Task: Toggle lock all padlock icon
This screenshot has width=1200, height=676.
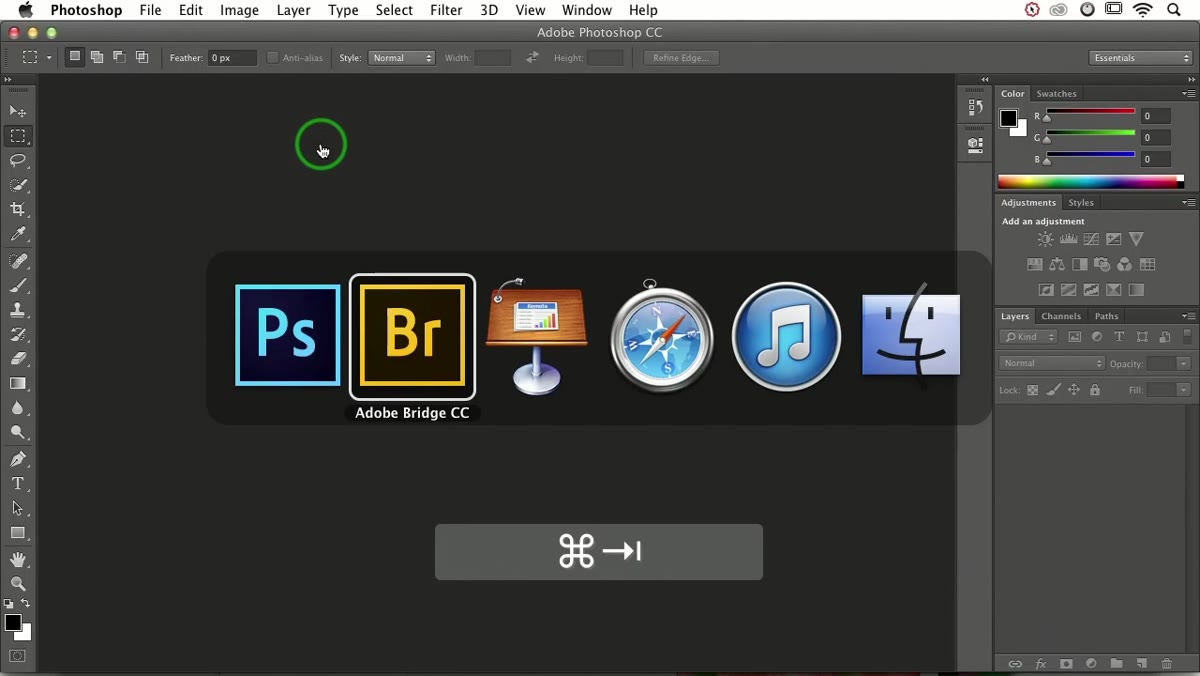Action: (x=1095, y=390)
